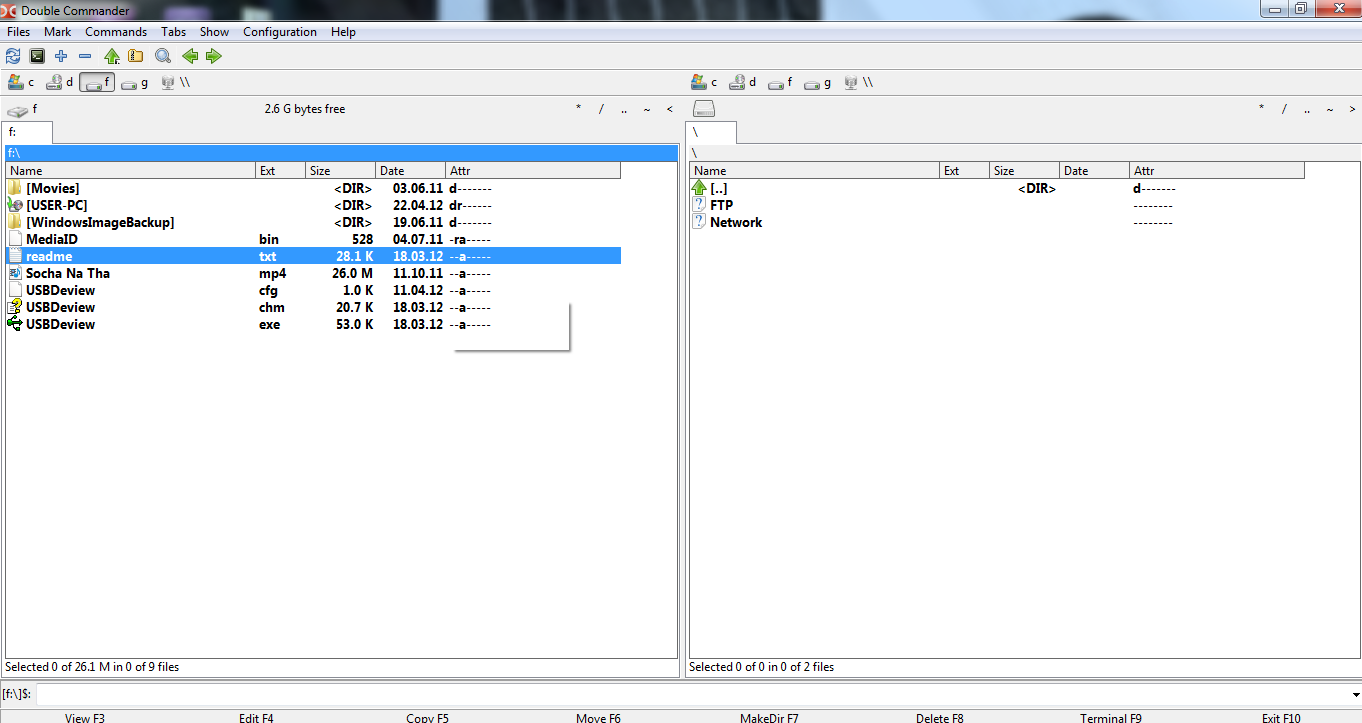Click the Refresh icon in the toolbar
This screenshot has height=723, width=1362.
pyautogui.click(x=13, y=56)
